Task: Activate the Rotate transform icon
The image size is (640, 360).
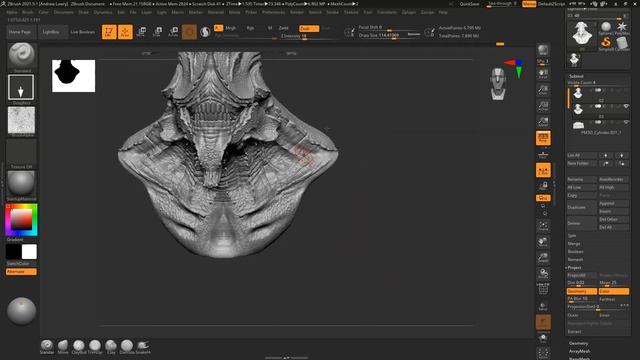Action: [173, 32]
